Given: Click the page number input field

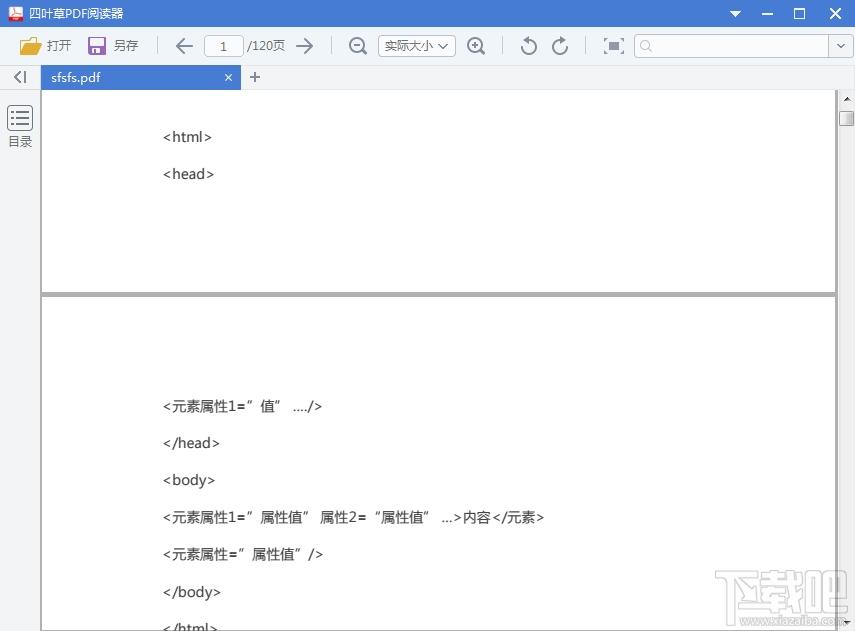Looking at the screenshot, I should click(x=224, y=46).
